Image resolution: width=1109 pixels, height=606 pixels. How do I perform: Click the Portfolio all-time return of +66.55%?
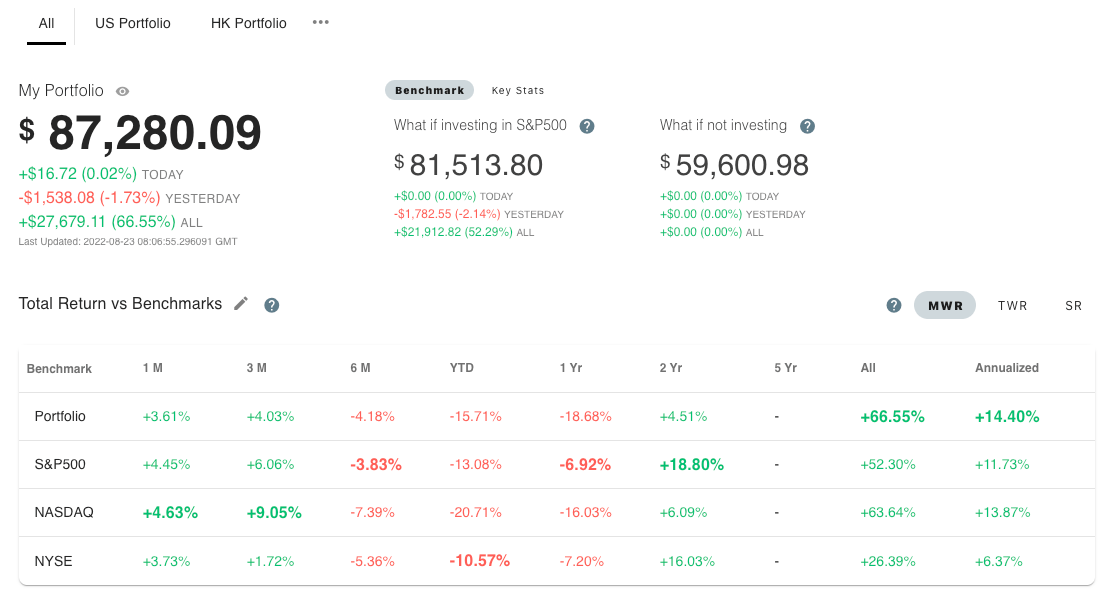tap(892, 416)
